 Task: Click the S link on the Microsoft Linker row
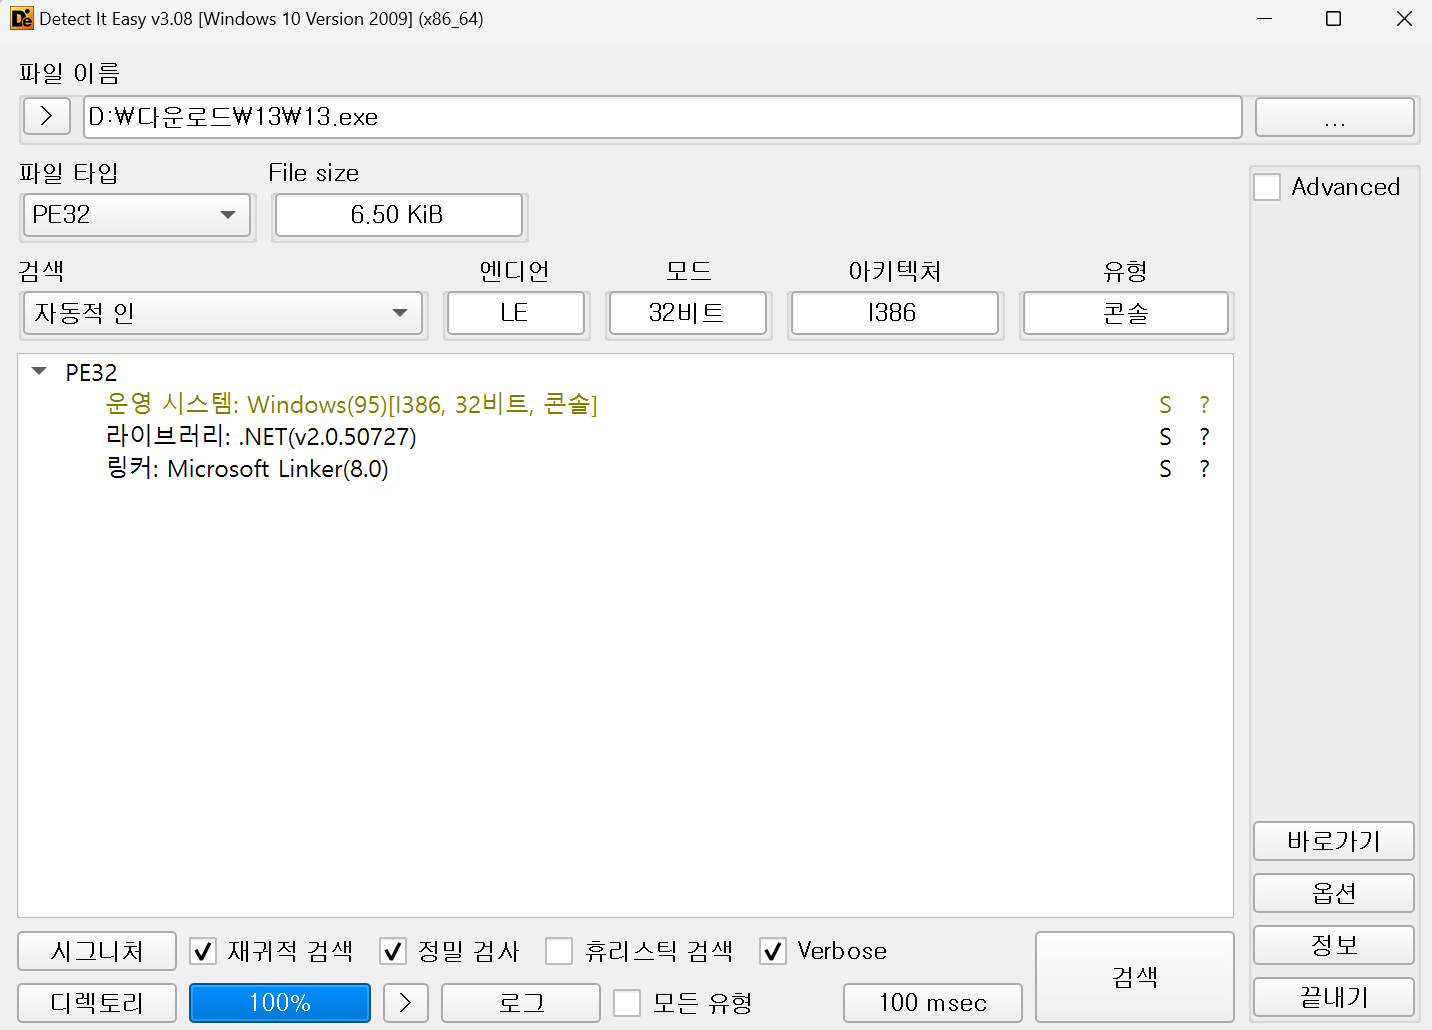click(1165, 469)
